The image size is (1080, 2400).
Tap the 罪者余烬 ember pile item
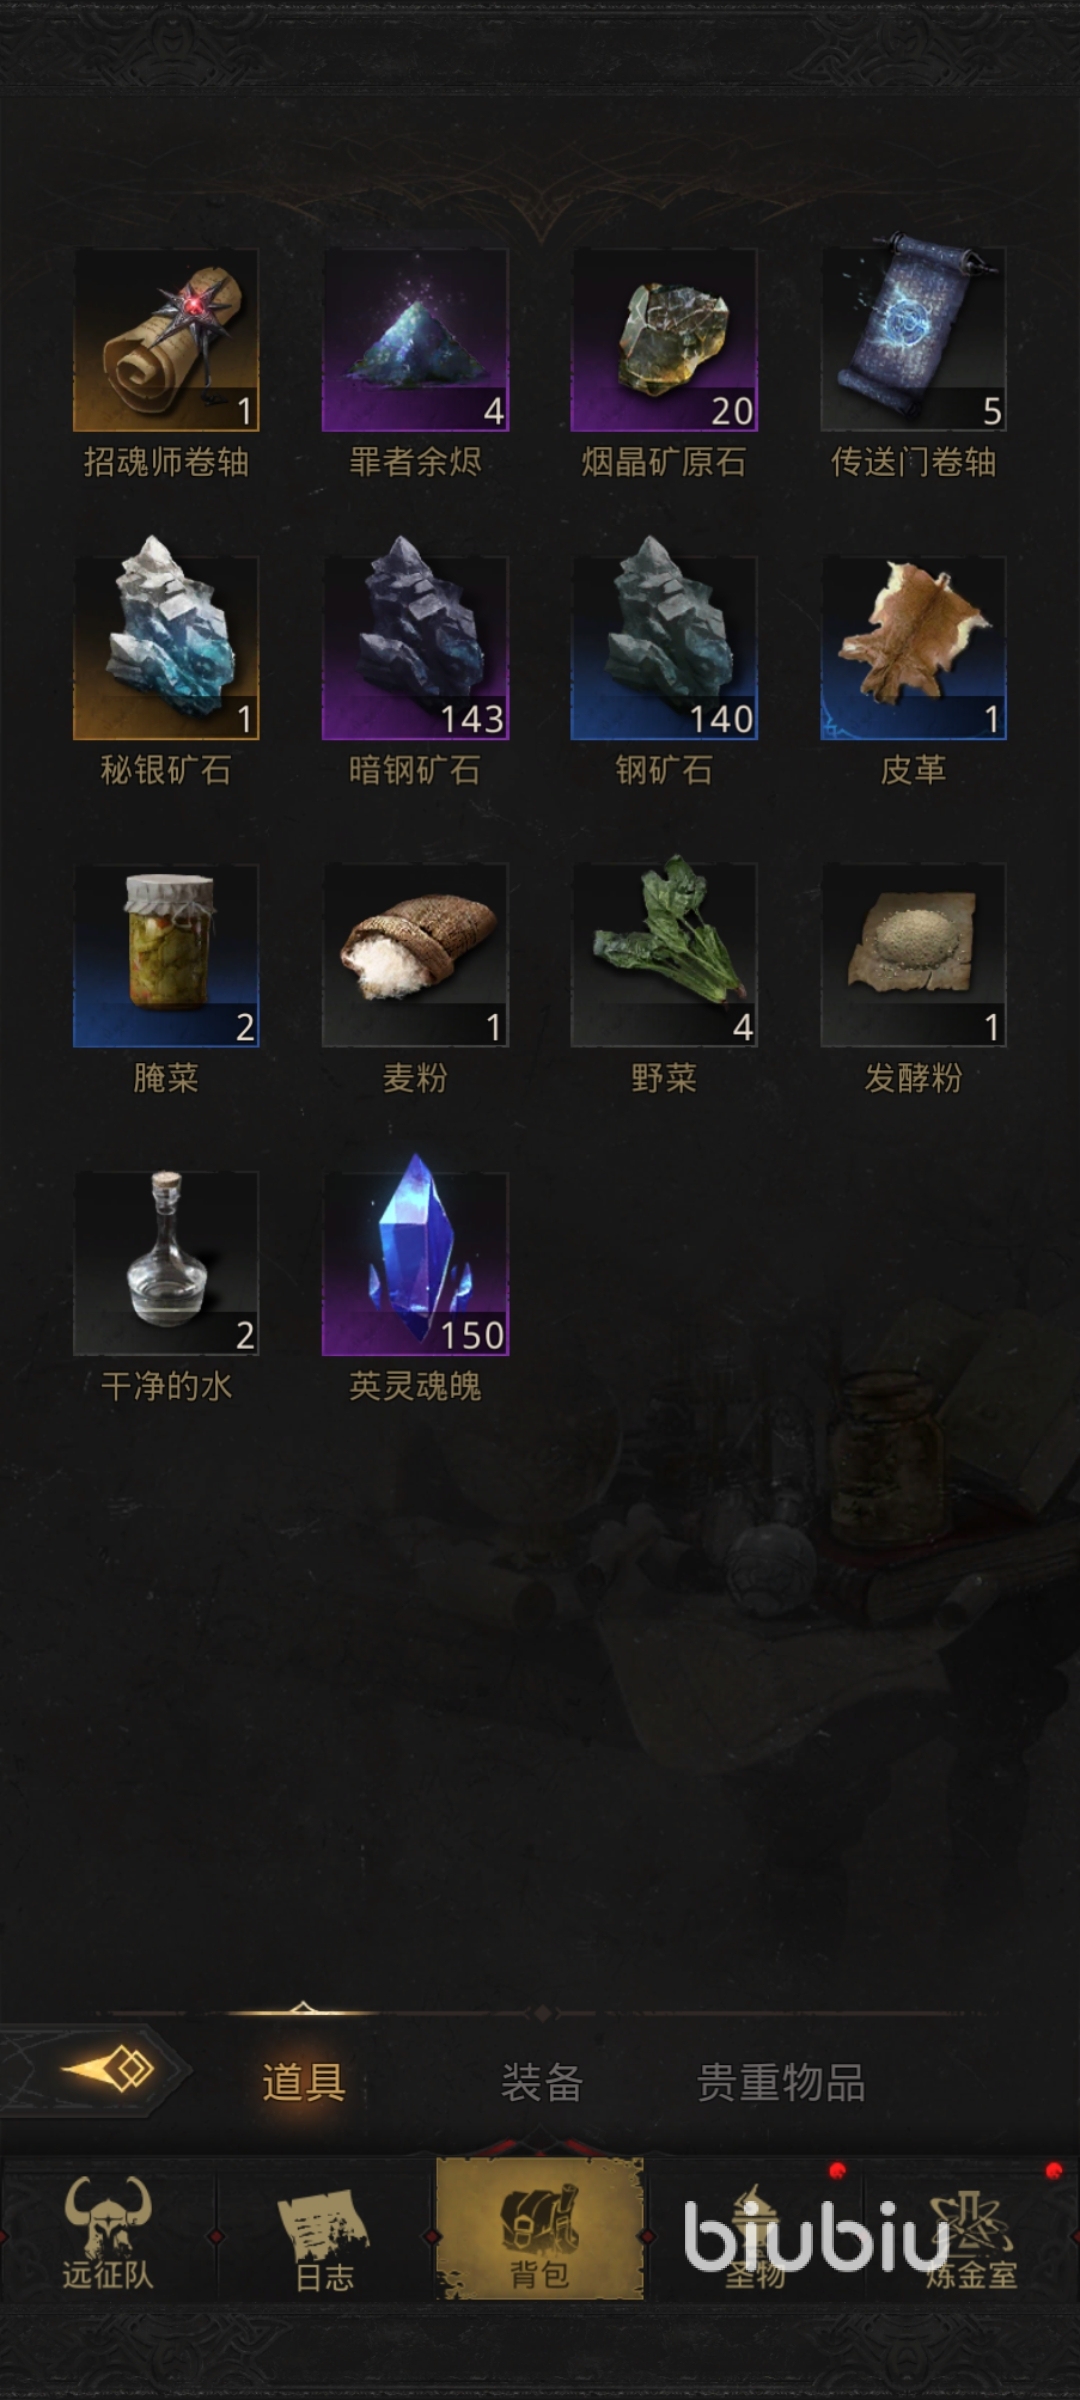(415, 340)
